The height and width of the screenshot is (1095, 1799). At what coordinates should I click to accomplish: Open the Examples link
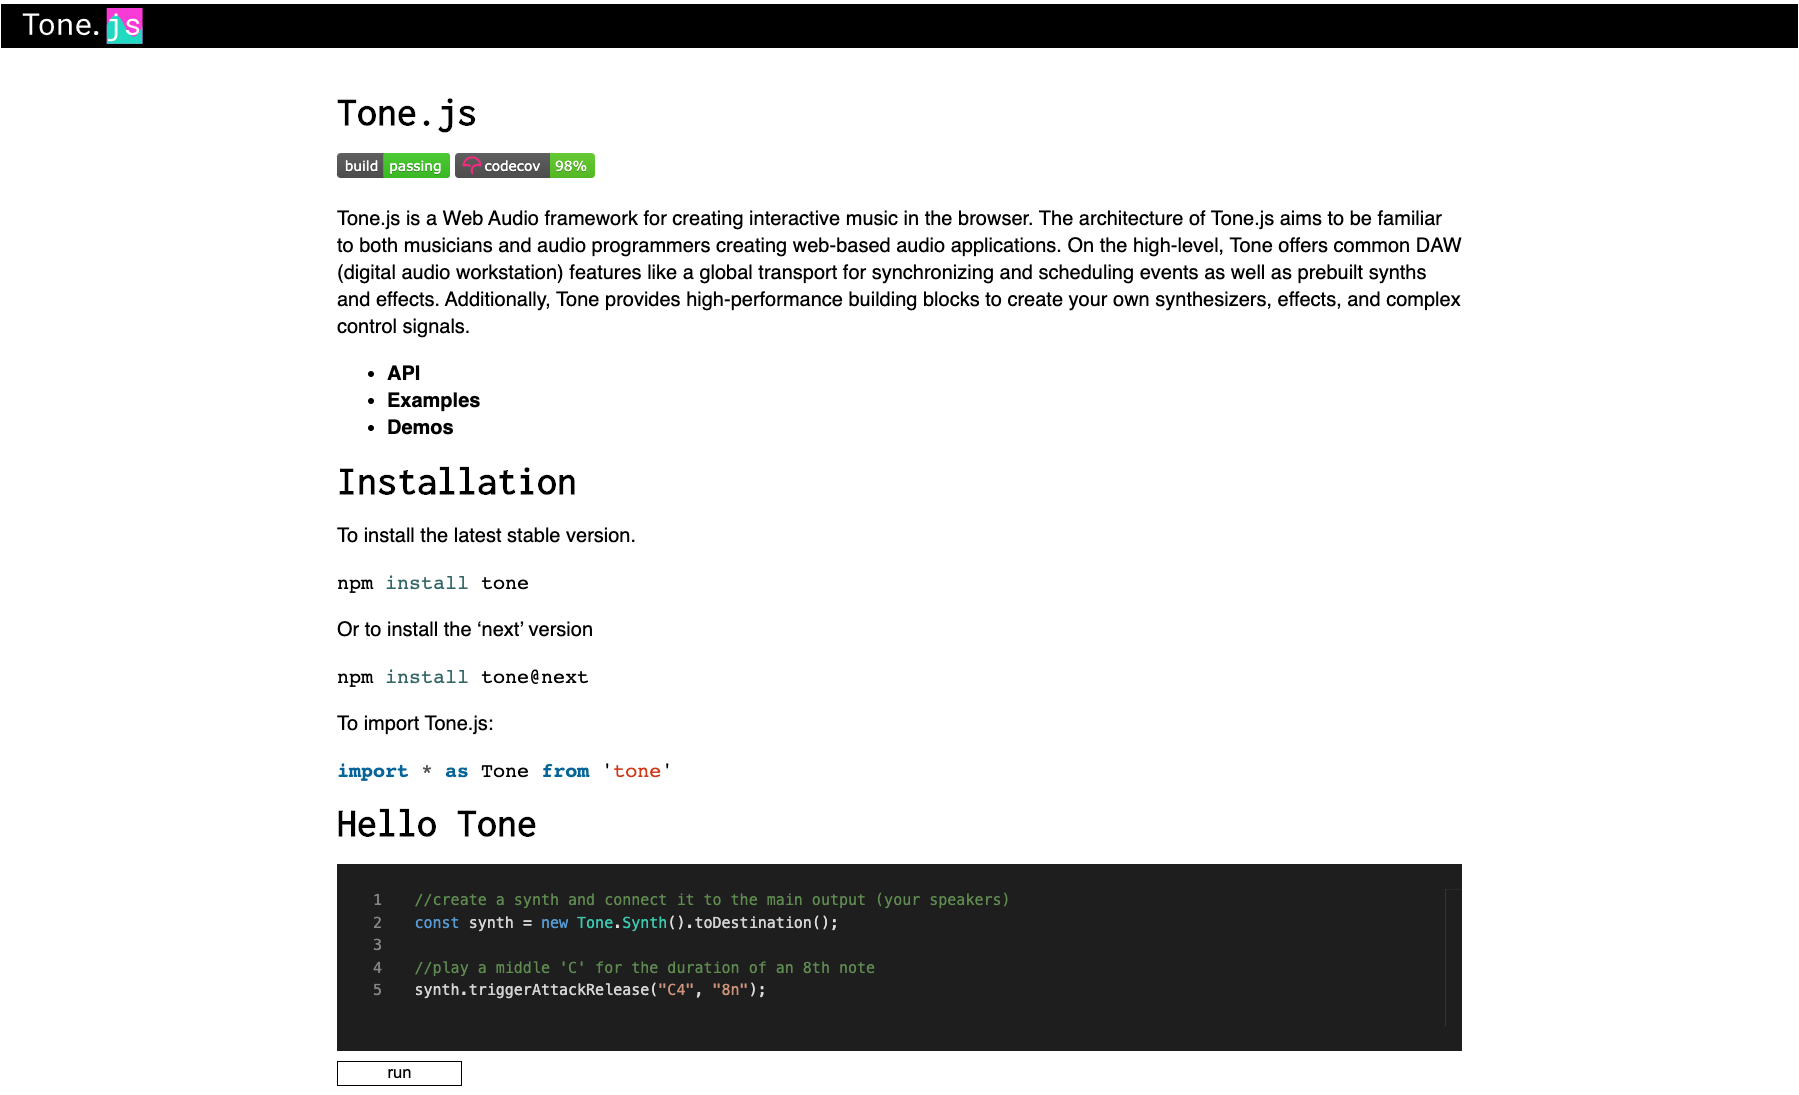(433, 400)
